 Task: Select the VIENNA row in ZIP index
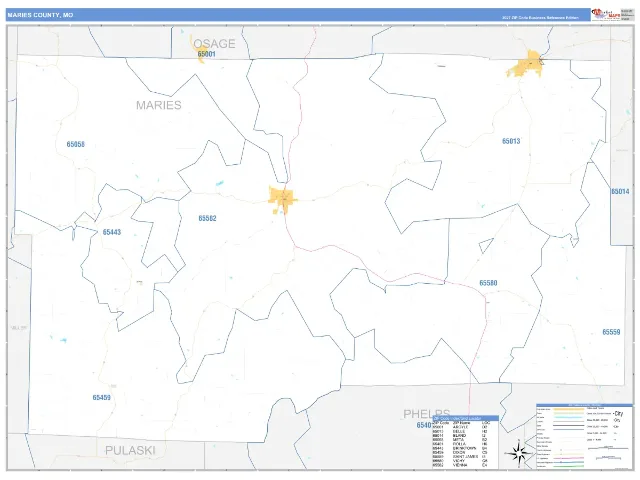pos(460,465)
